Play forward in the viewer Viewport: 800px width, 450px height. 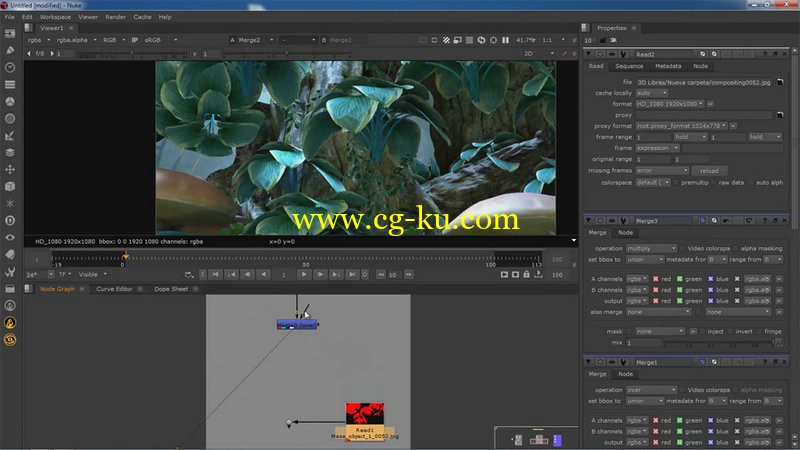coord(304,274)
